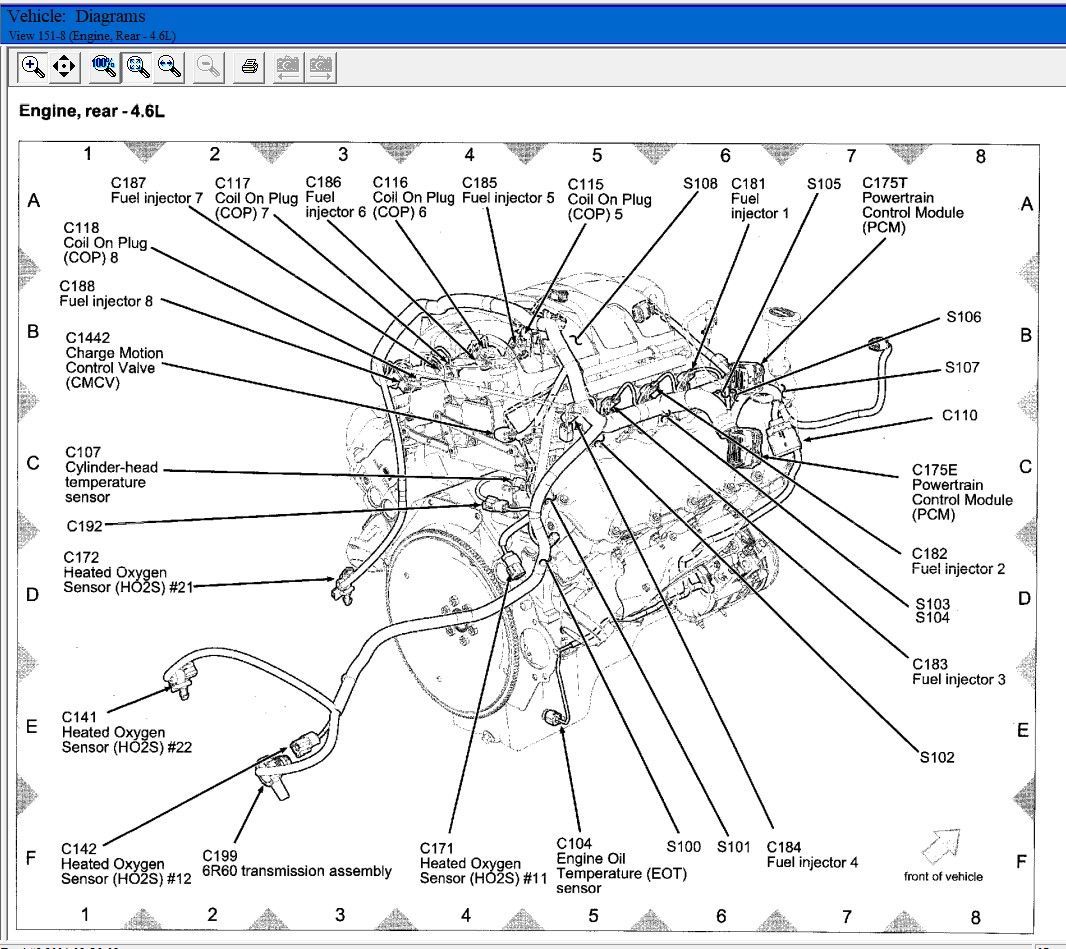The height and width of the screenshot is (949, 1066).
Task: Click the S102 splice label
Action: click(937, 757)
